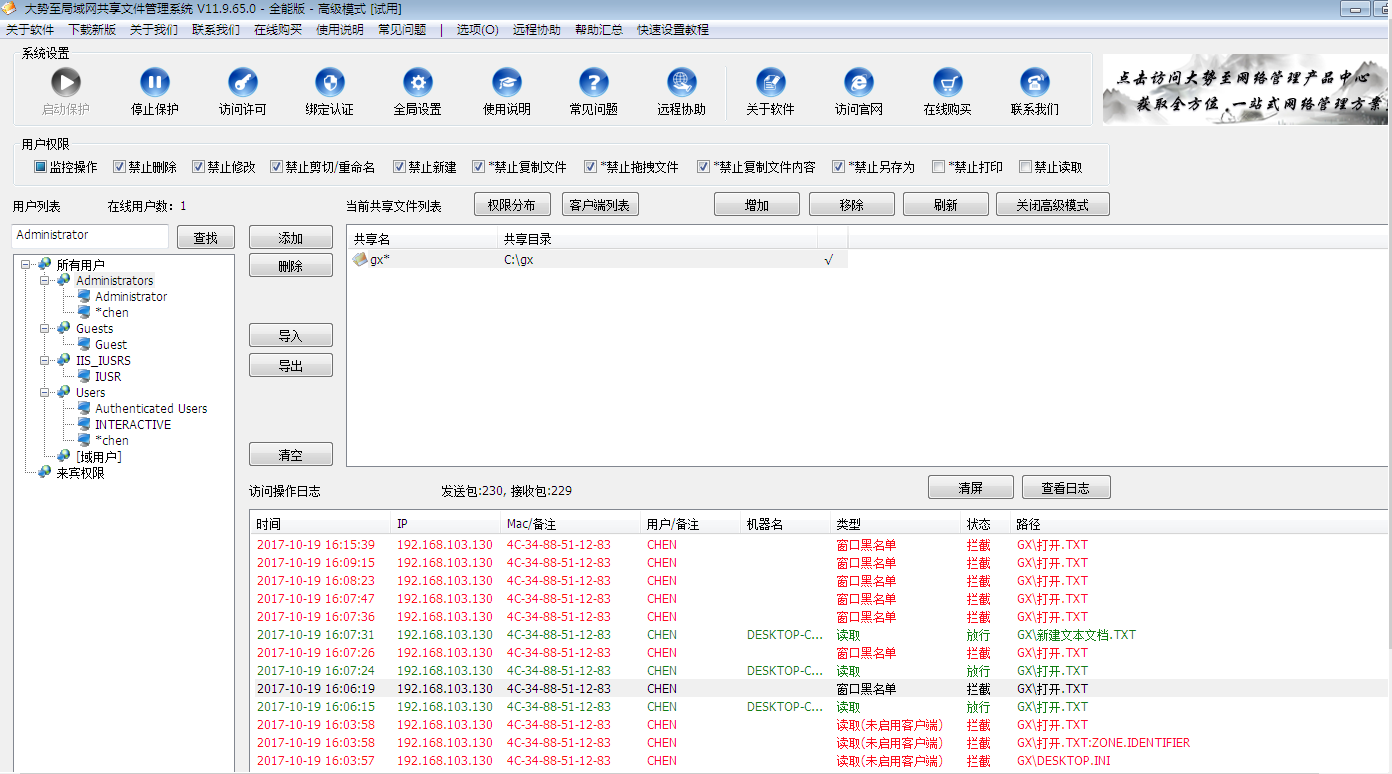Open 全局设置 gear icon
The height and width of the screenshot is (774, 1392).
click(417, 83)
